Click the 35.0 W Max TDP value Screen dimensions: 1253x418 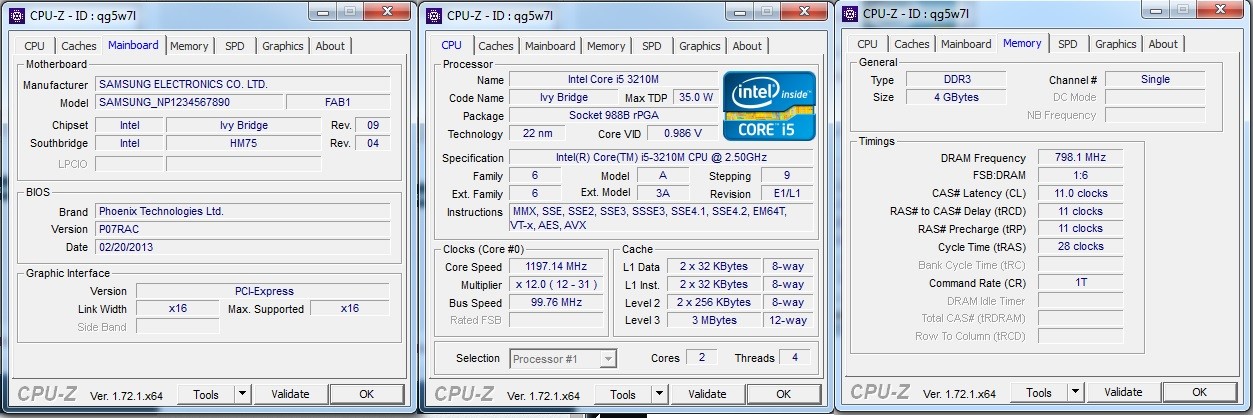(695, 97)
